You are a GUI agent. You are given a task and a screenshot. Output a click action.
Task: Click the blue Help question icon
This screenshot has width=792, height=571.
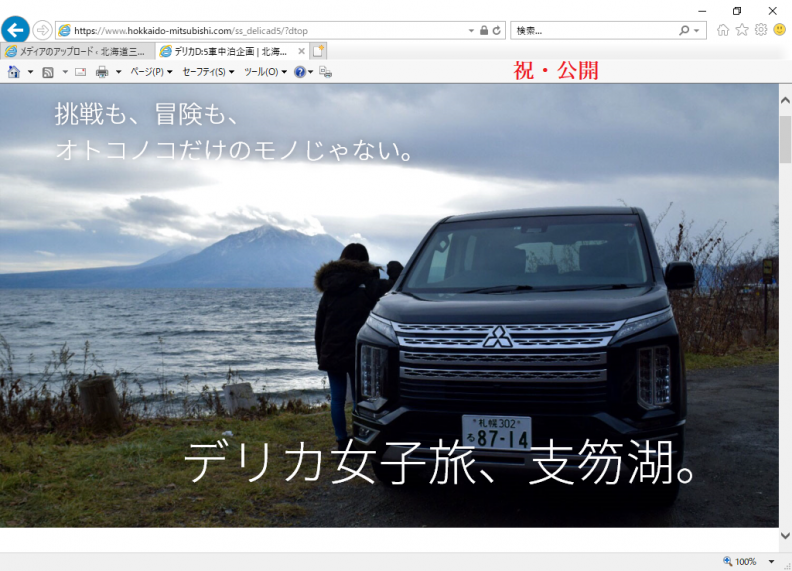300,72
